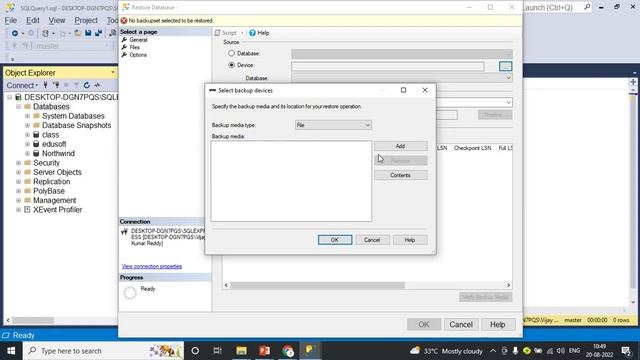640x360 pixels.
Task: Add a backup file in Select backup devices
Action: coord(400,146)
